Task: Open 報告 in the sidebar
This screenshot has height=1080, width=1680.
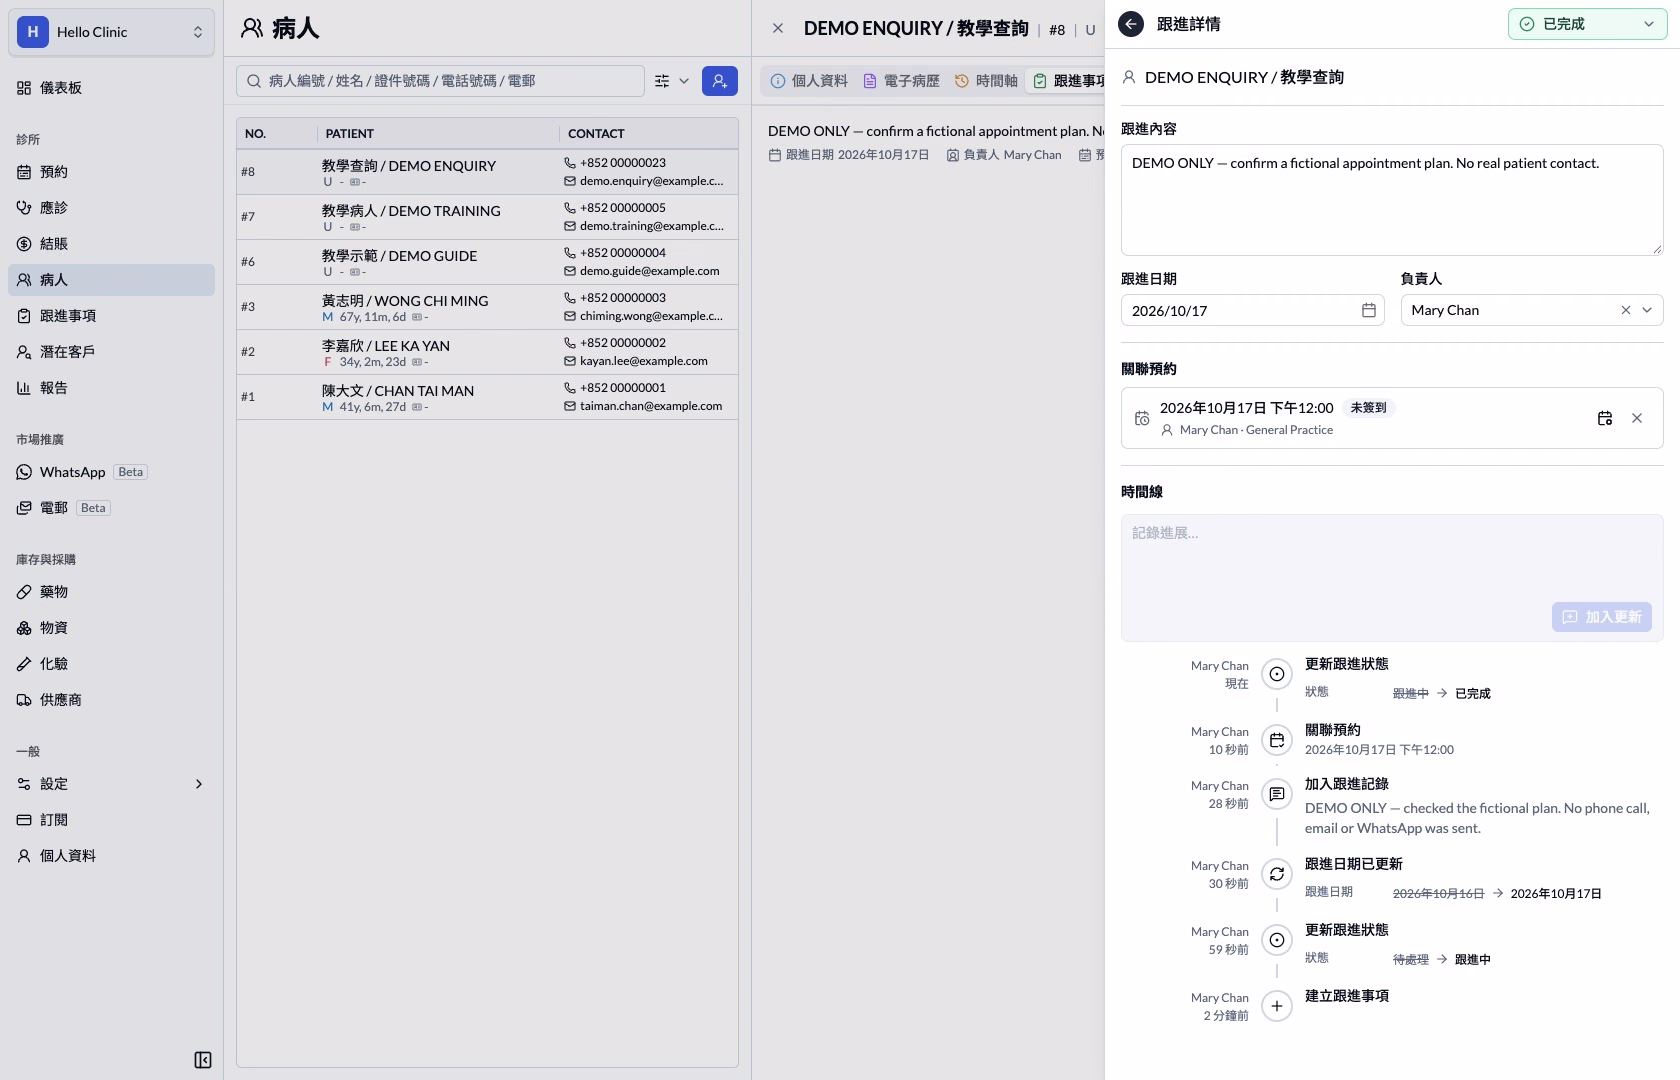Action: (111, 388)
